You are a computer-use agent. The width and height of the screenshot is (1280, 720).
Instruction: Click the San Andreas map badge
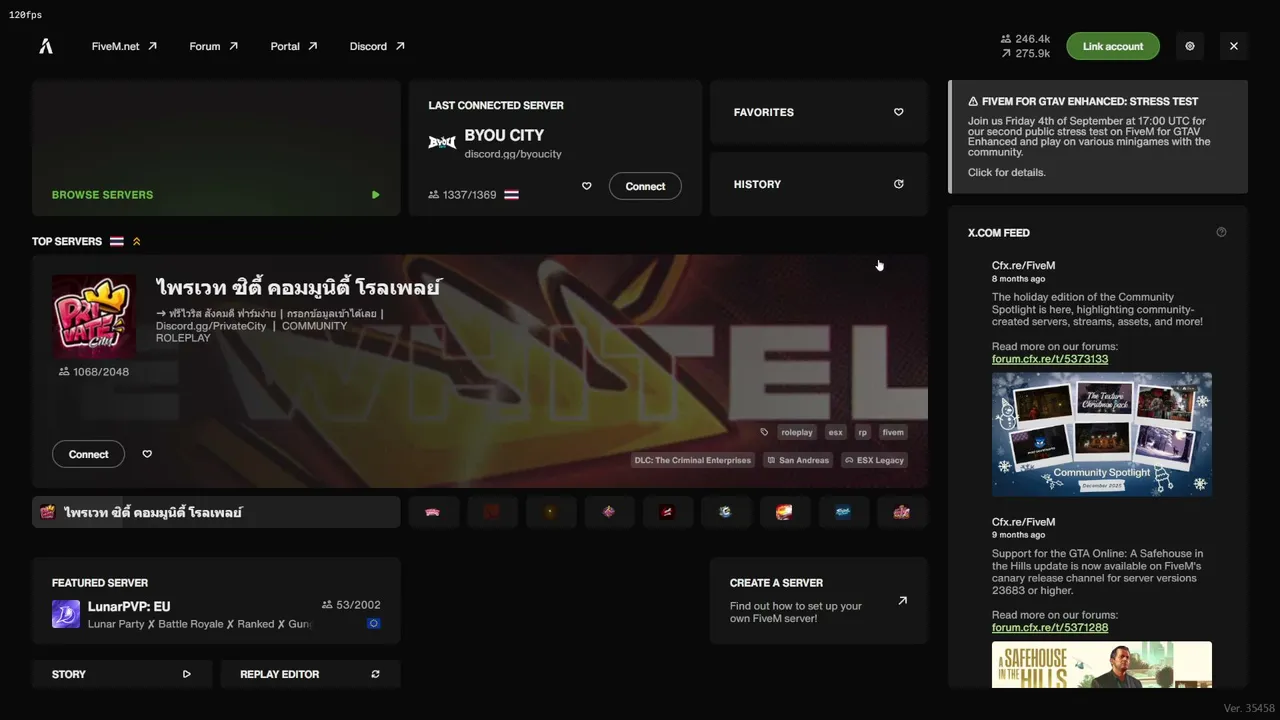pyautogui.click(x=798, y=460)
